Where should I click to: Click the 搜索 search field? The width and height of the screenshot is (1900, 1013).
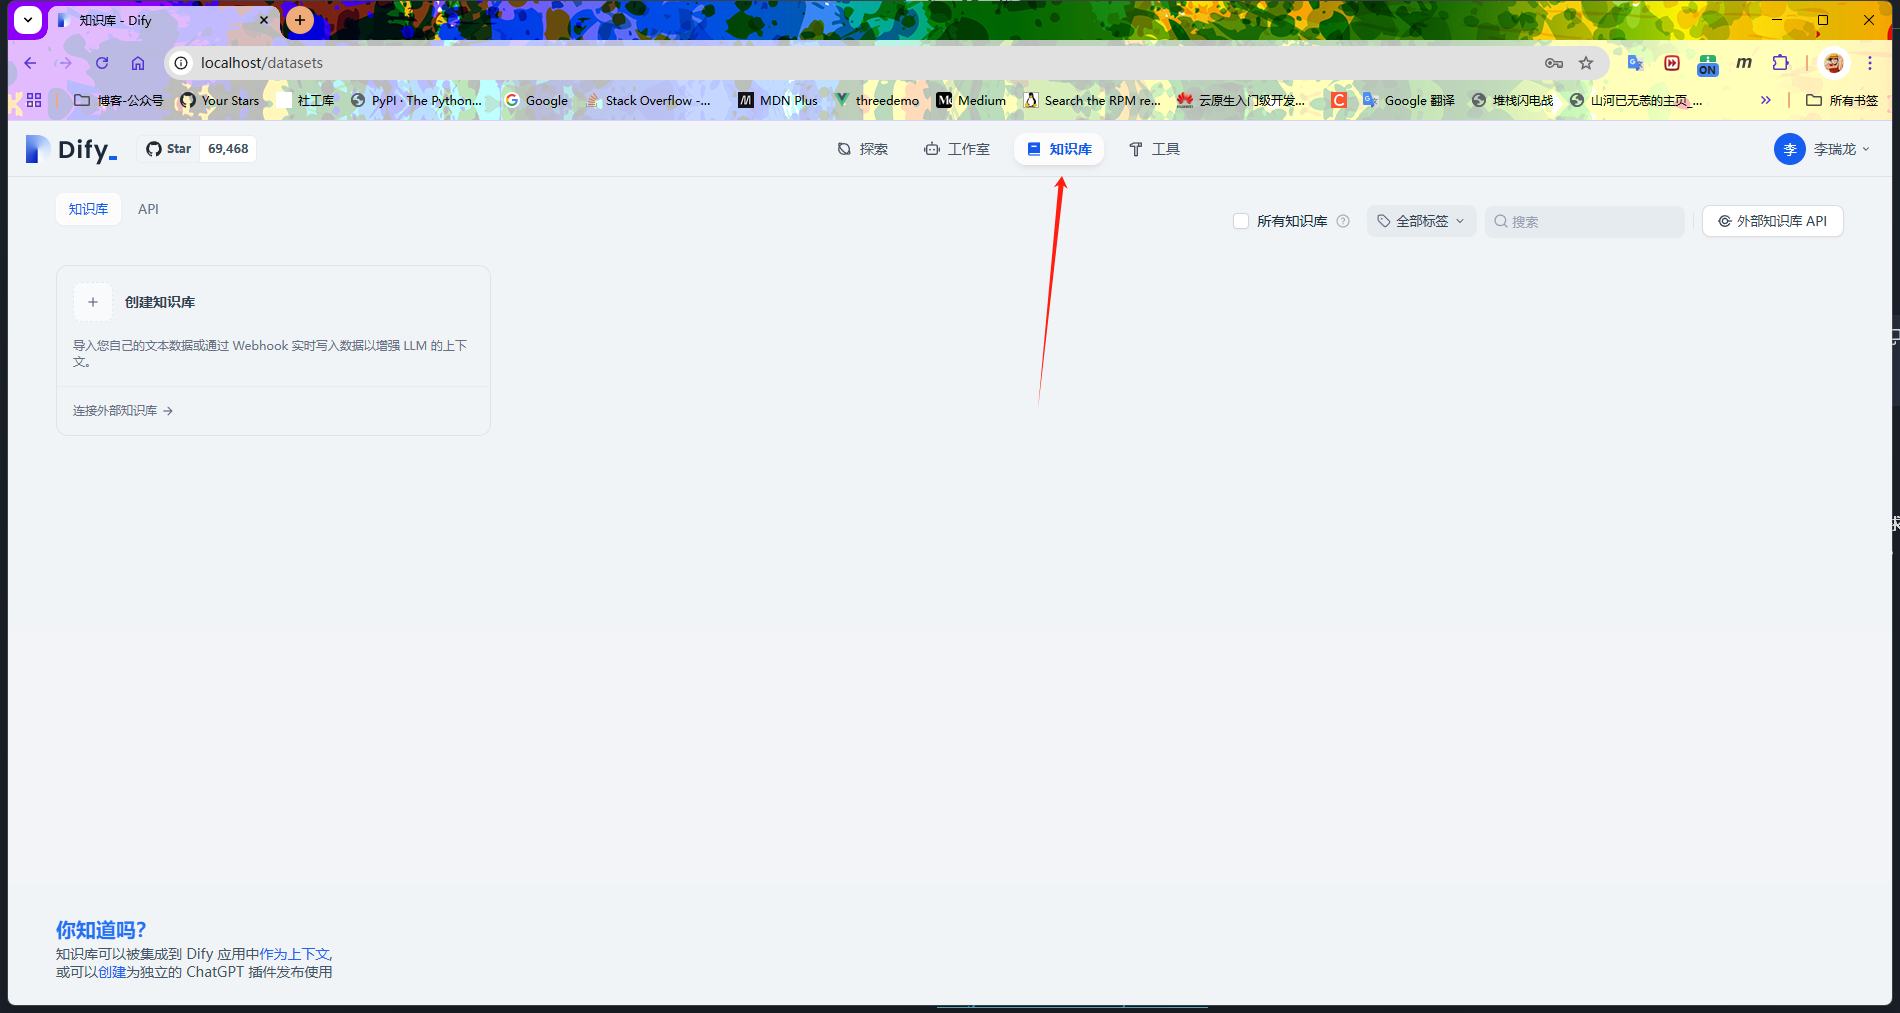click(1585, 221)
